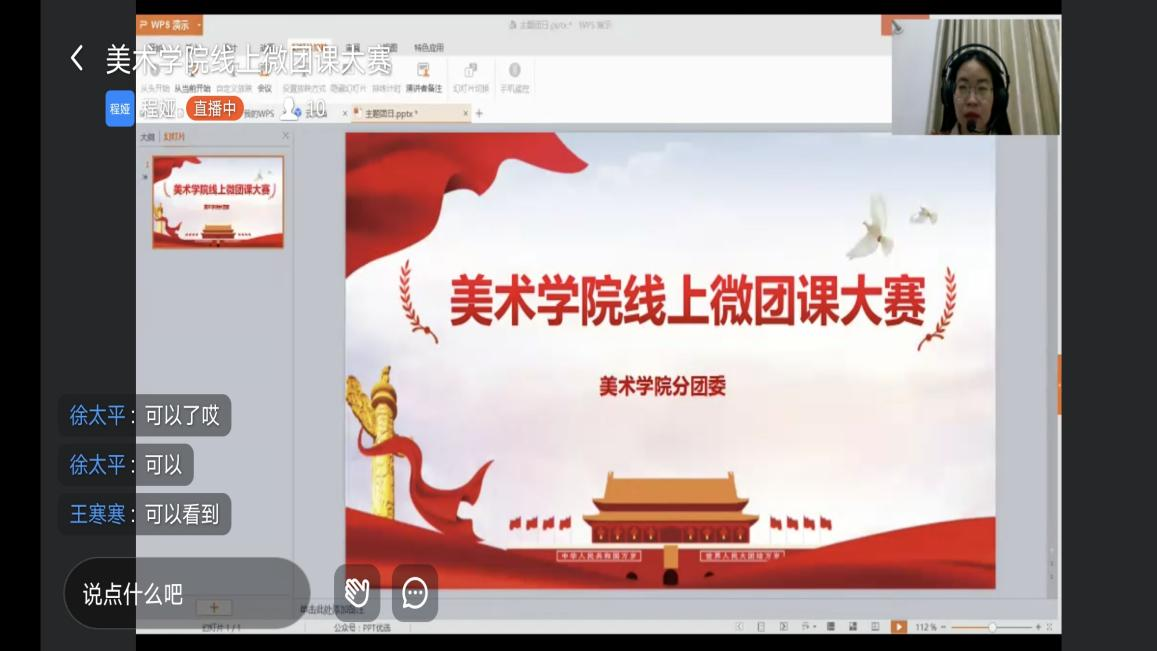
Task: Open the chat bubble icon
Action: coord(415,593)
